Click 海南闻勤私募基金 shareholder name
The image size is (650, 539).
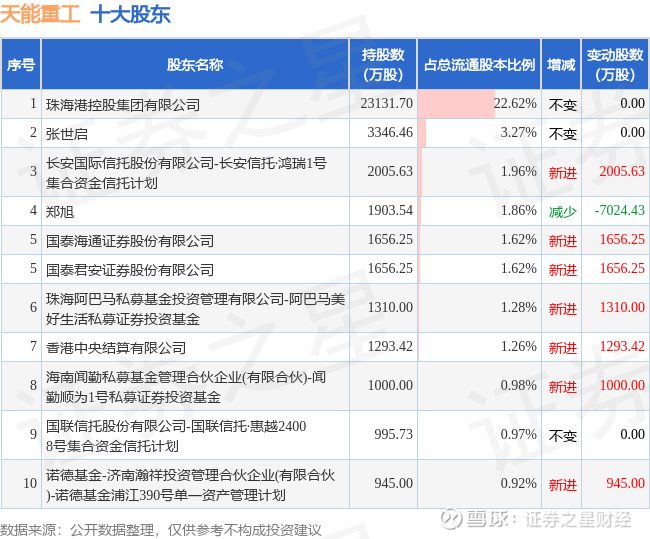[186, 386]
